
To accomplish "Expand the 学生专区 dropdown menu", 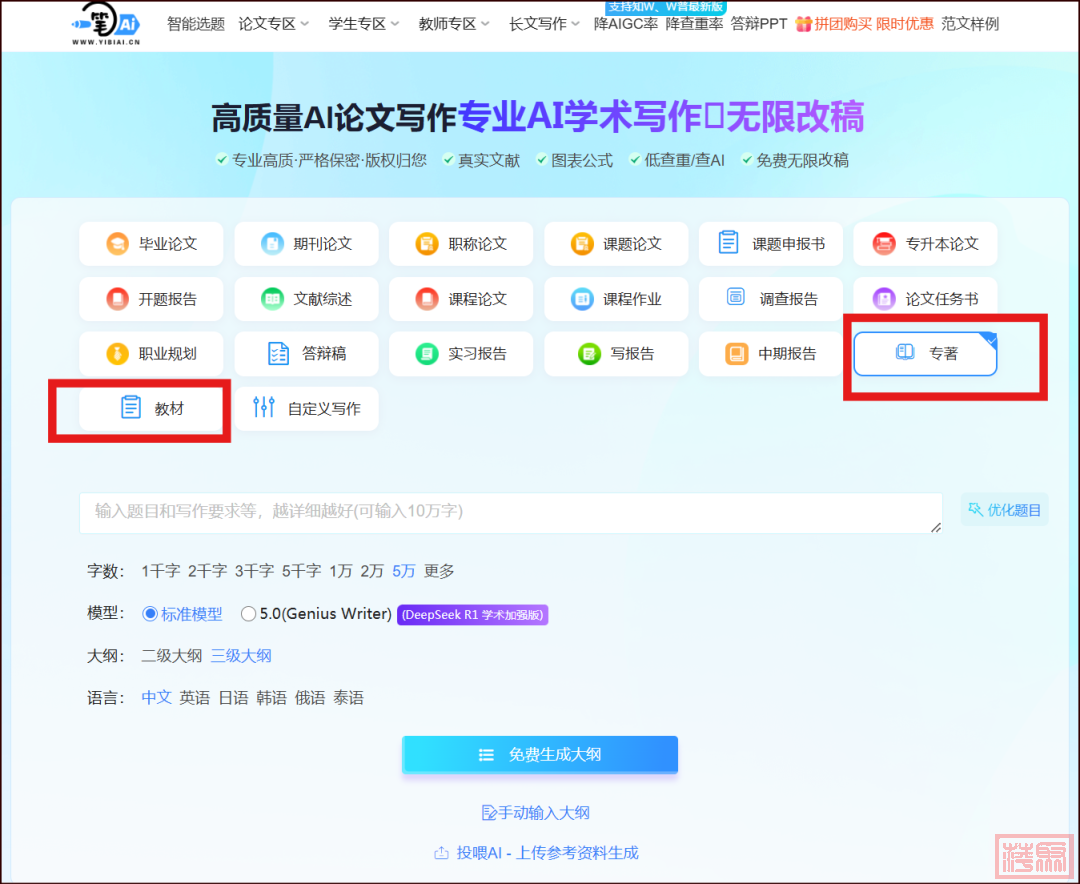I will [364, 24].
